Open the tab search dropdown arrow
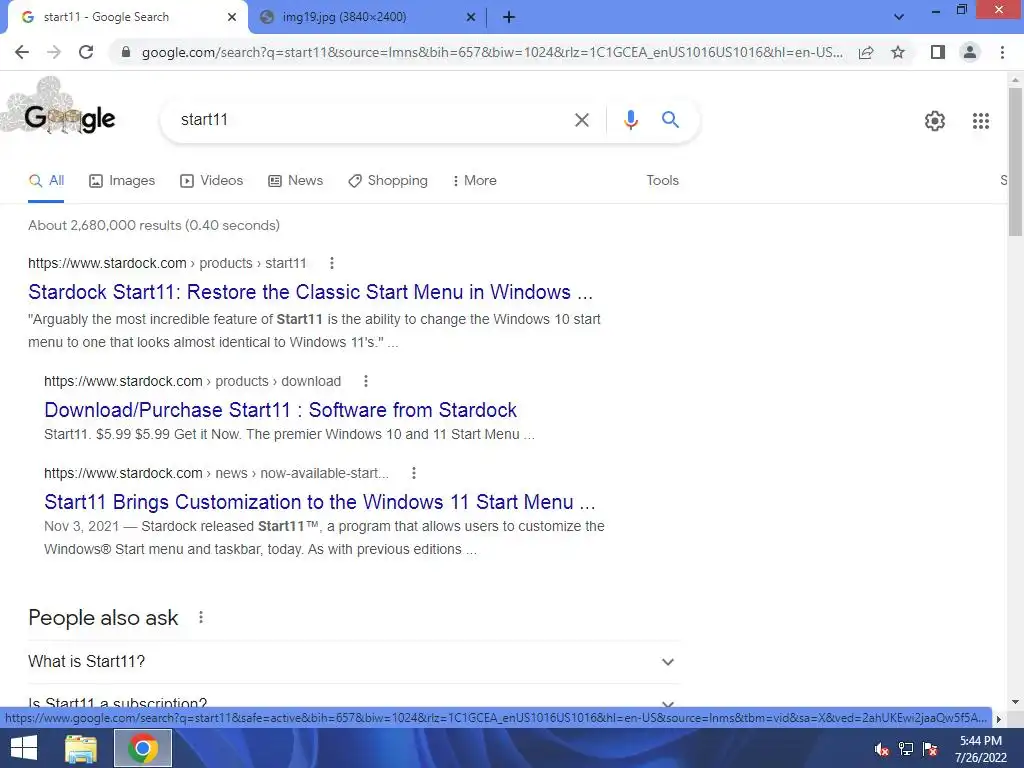Screen dimensions: 1024x768 click(x=899, y=17)
